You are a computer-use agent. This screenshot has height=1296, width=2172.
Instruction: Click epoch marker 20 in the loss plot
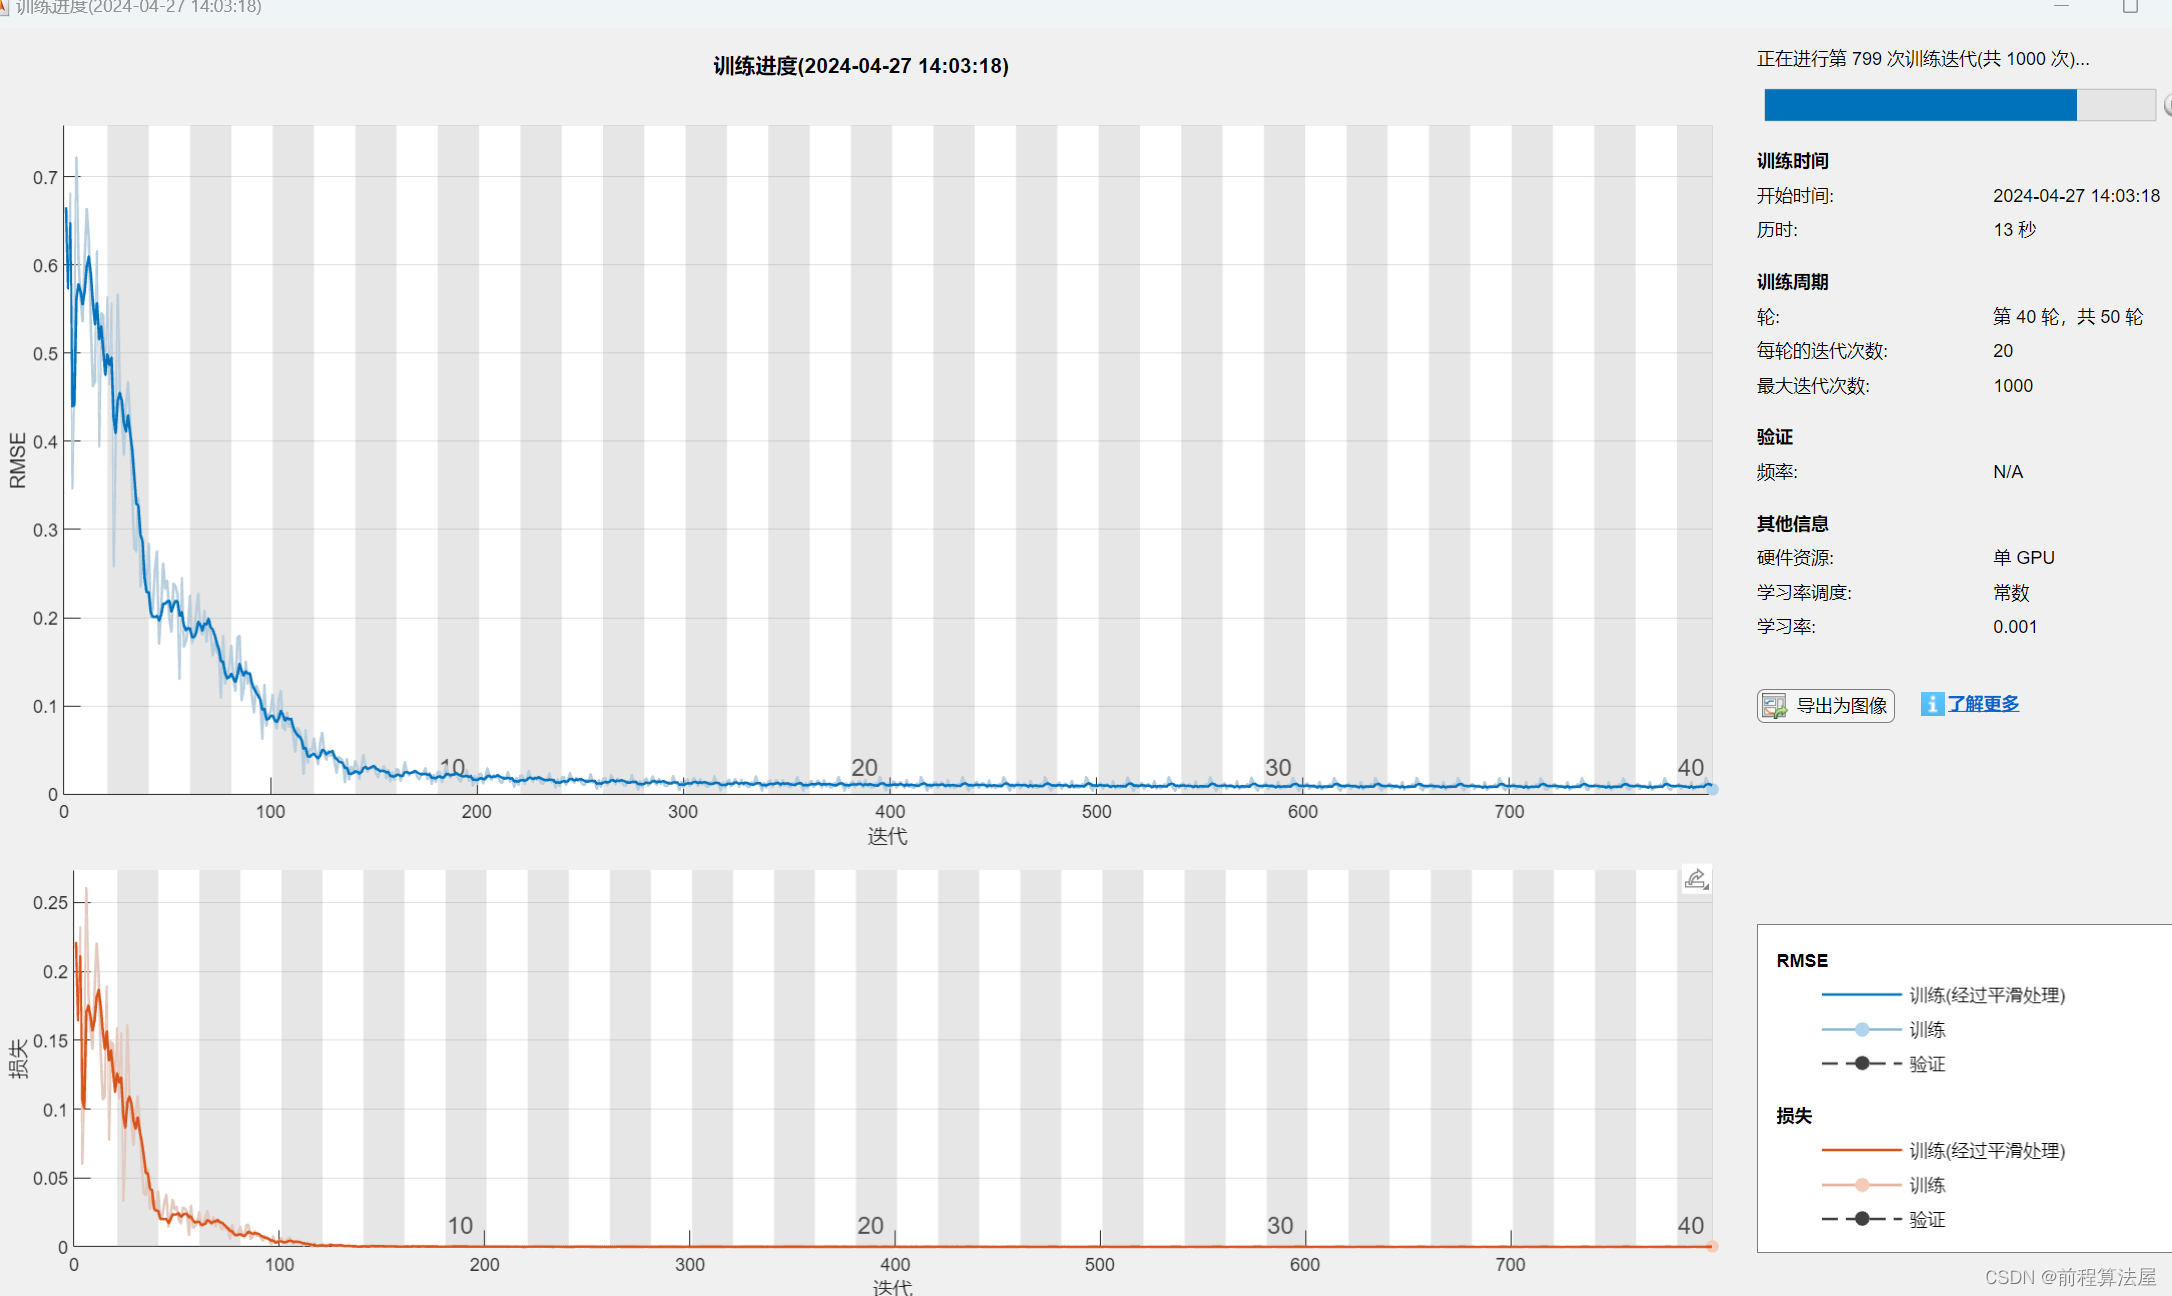(870, 1225)
